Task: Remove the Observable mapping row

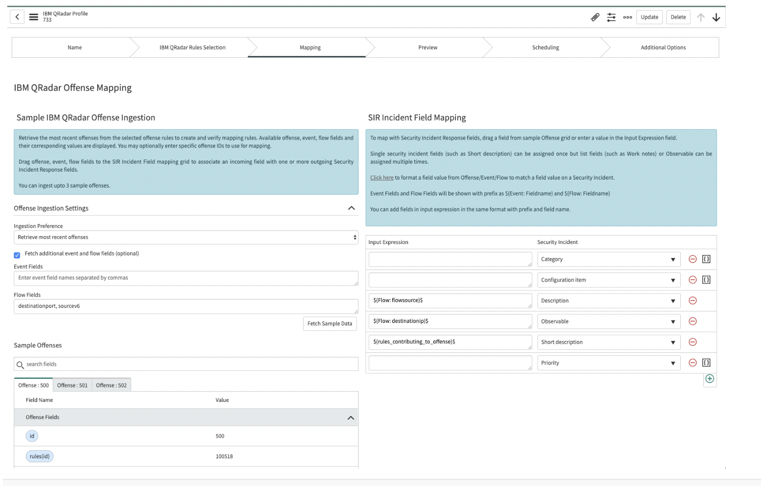Action: (x=693, y=321)
